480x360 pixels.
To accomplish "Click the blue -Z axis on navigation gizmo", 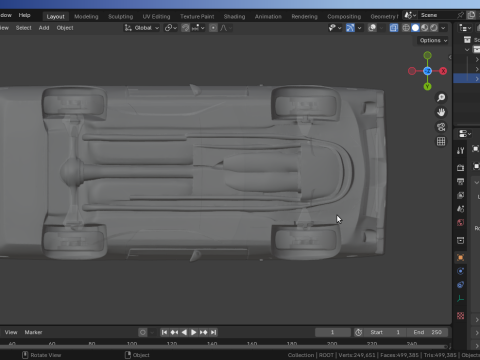I will 427,71.
